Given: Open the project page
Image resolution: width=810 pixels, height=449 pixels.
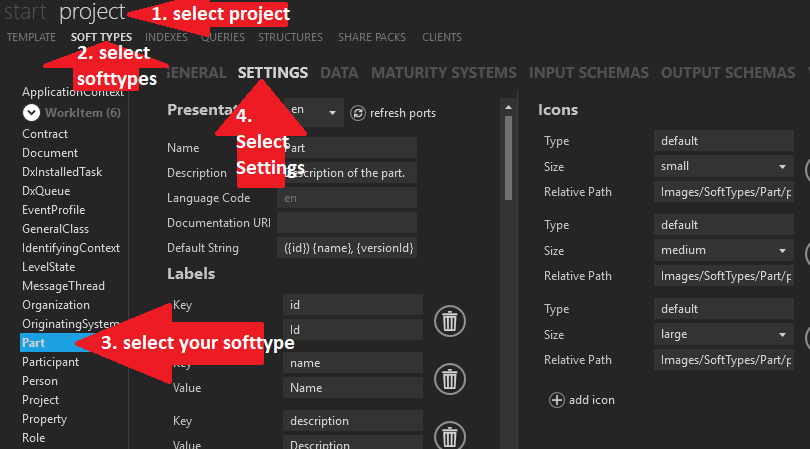Looking at the screenshot, I should click(x=92, y=12).
